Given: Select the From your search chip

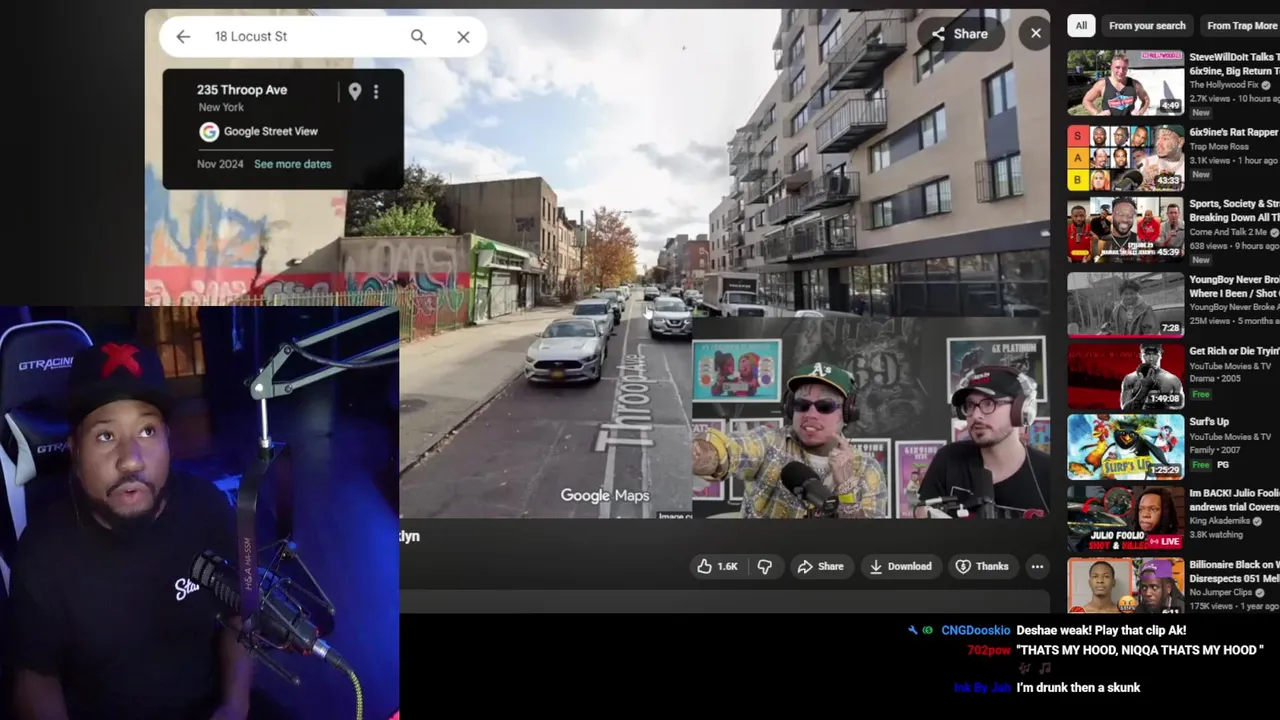Looking at the screenshot, I should tap(1147, 26).
